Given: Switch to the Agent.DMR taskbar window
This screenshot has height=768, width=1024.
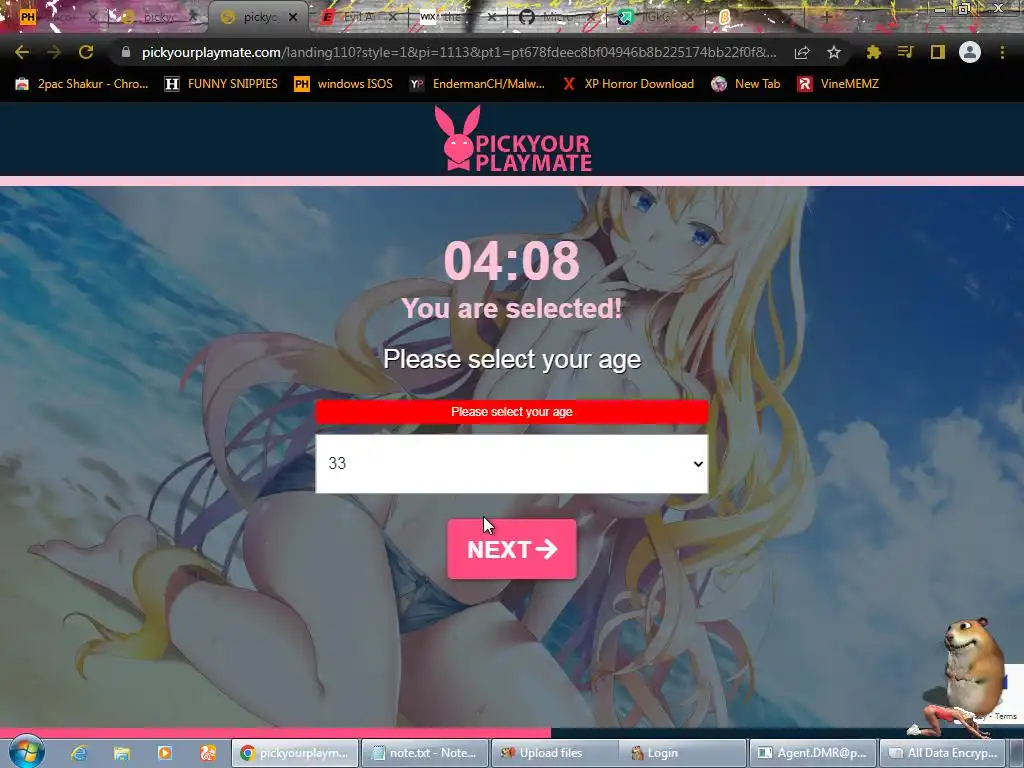Looking at the screenshot, I should click(x=812, y=753).
